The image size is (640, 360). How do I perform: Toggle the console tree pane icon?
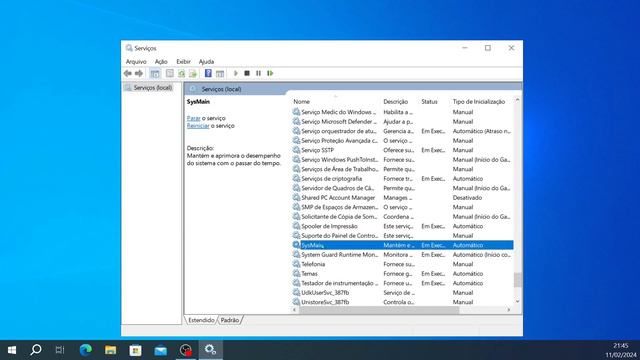(155, 73)
